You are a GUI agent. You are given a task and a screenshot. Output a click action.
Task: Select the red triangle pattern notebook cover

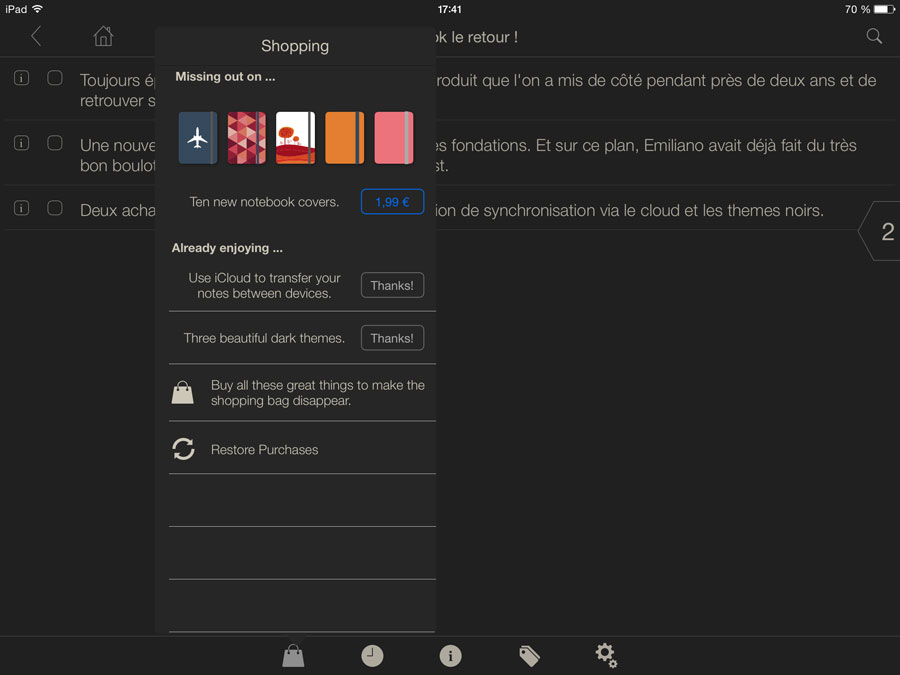(247, 138)
